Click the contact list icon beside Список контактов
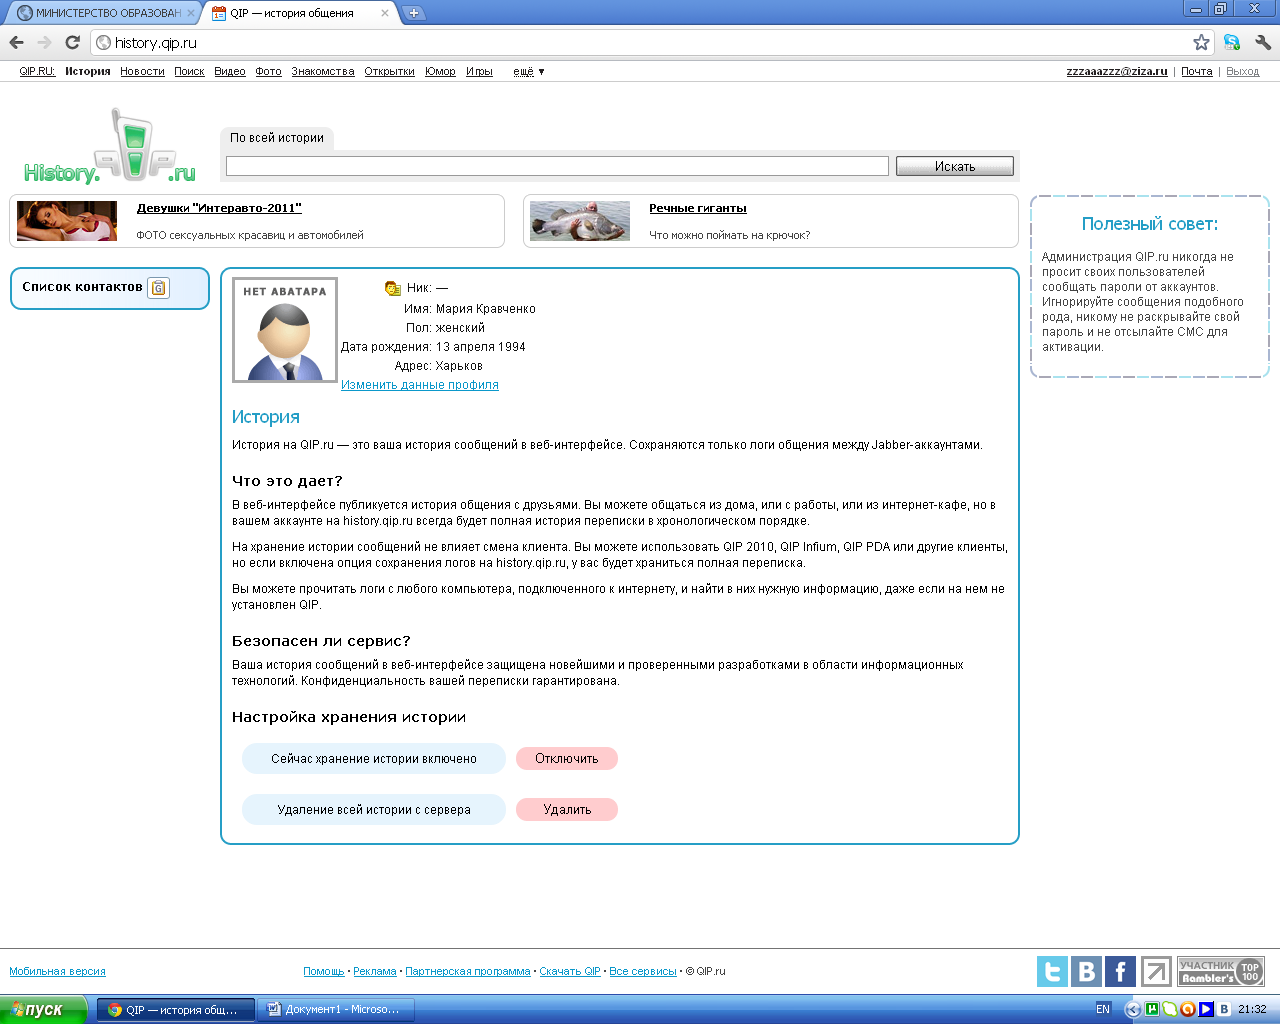The image size is (1280, 1024). pos(158,288)
